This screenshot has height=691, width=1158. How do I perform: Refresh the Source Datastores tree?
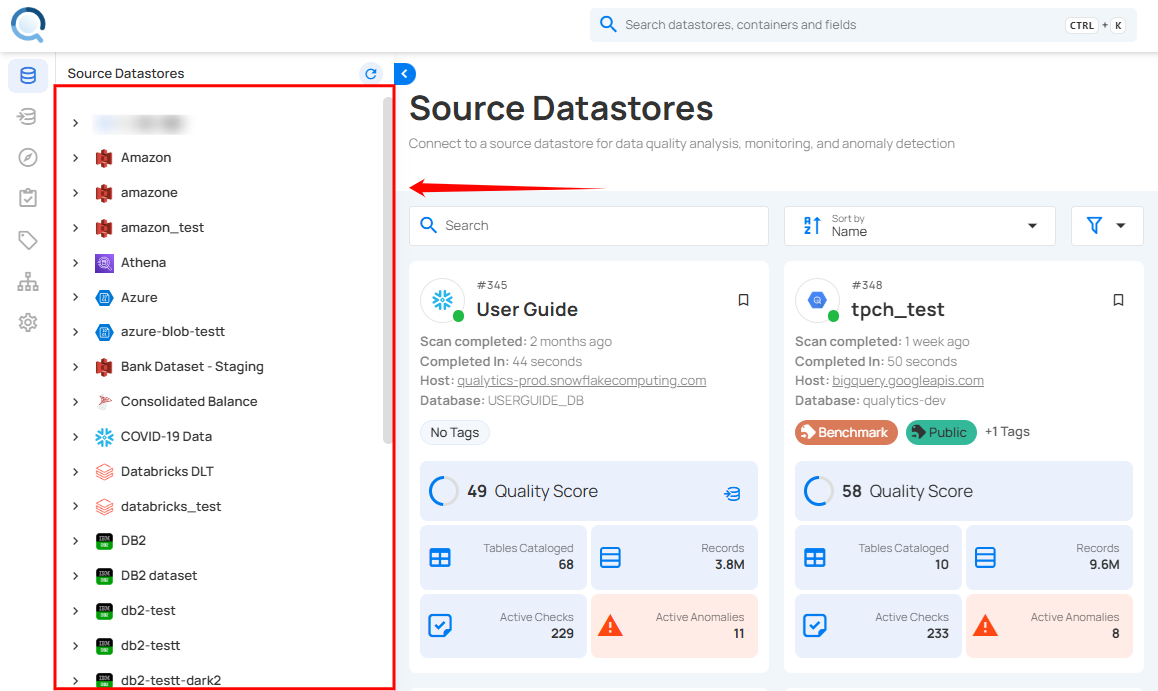(371, 73)
